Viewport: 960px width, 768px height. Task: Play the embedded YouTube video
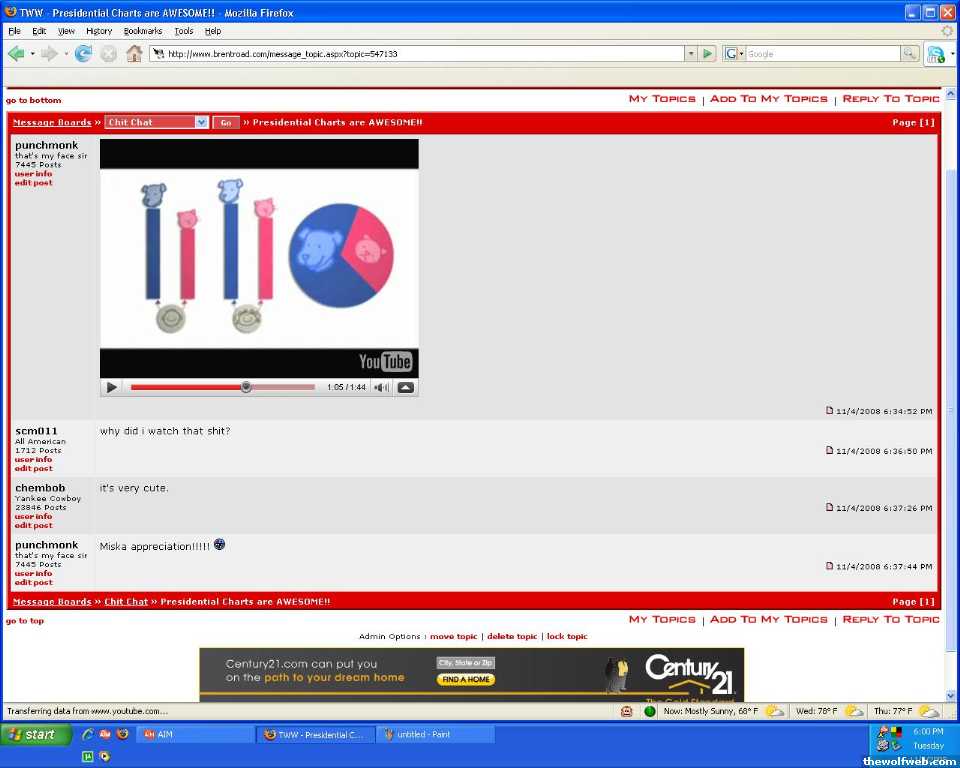[112, 387]
